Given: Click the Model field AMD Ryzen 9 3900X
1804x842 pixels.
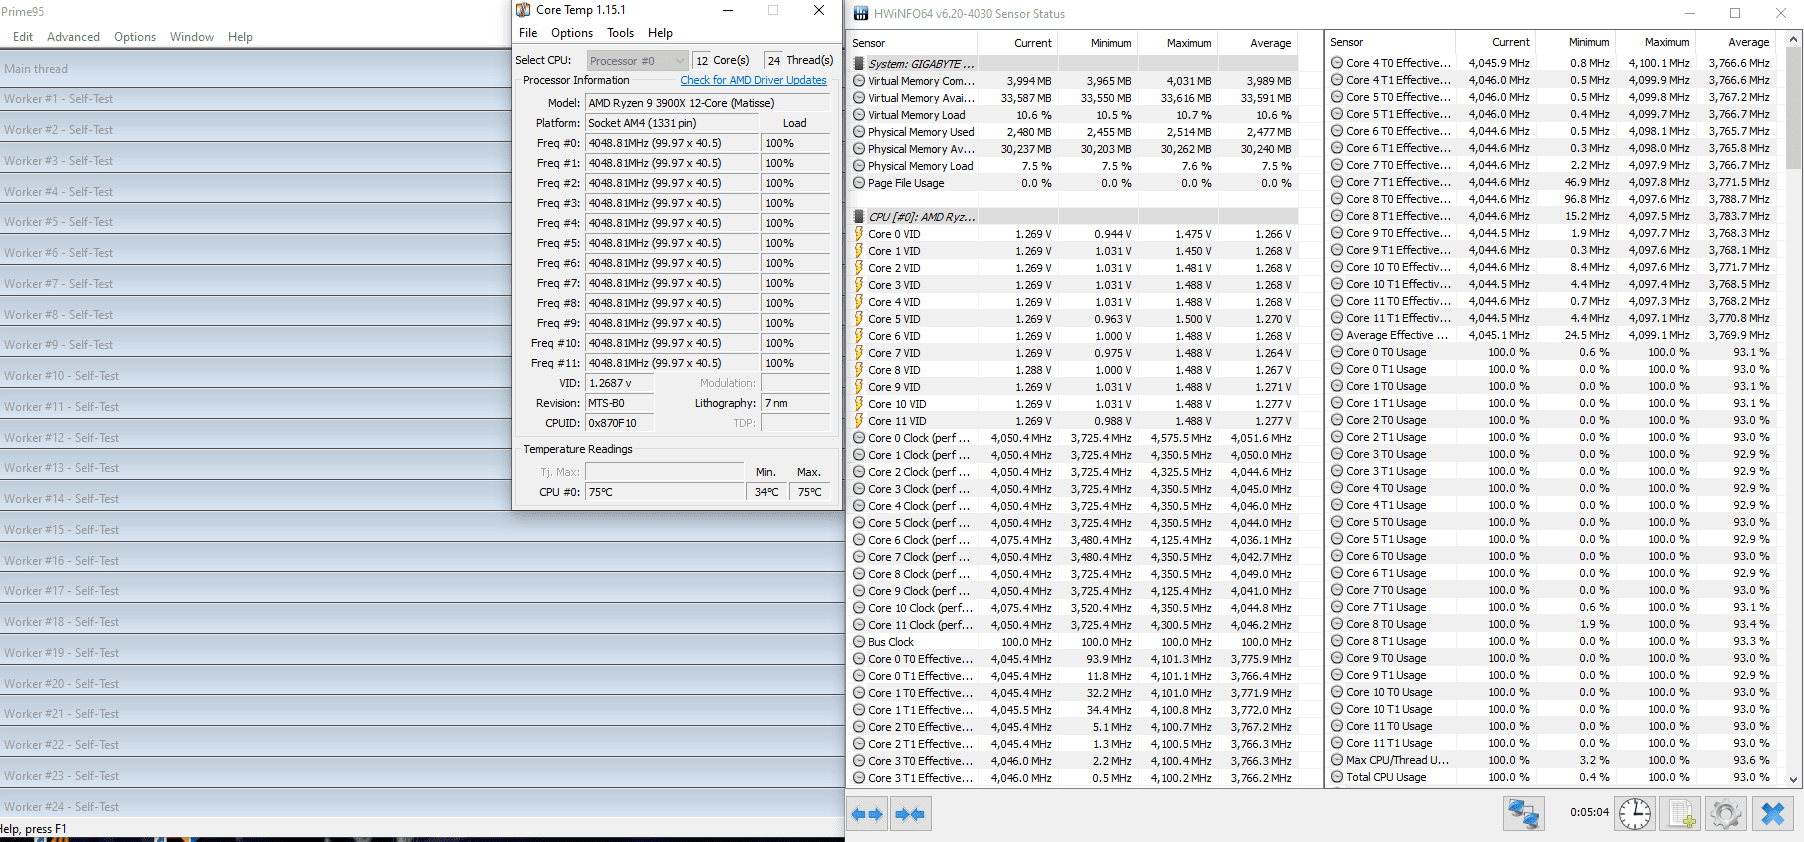Looking at the screenshot, I should pos(708,103).
